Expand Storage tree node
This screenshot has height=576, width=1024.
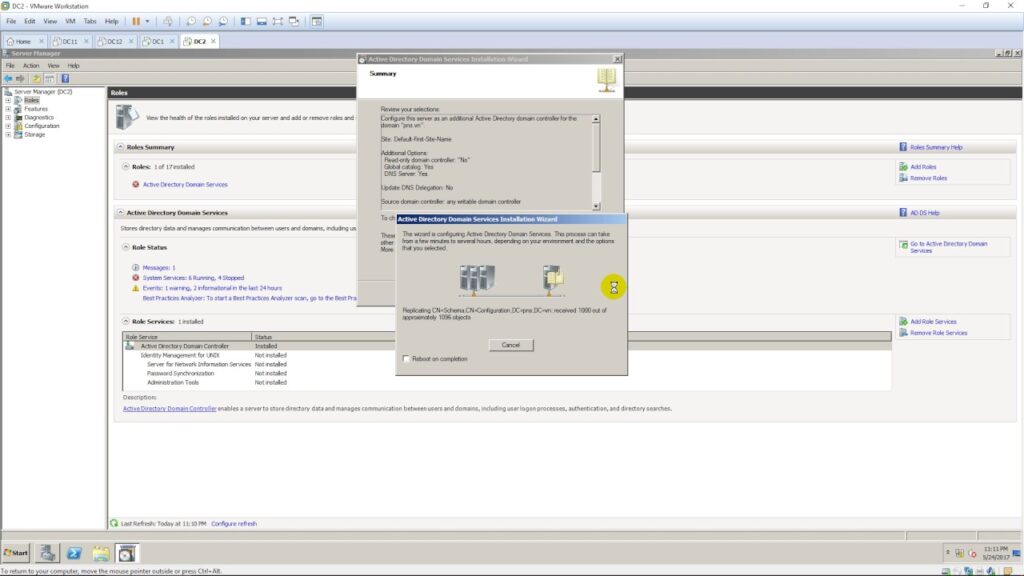[8, 135]
